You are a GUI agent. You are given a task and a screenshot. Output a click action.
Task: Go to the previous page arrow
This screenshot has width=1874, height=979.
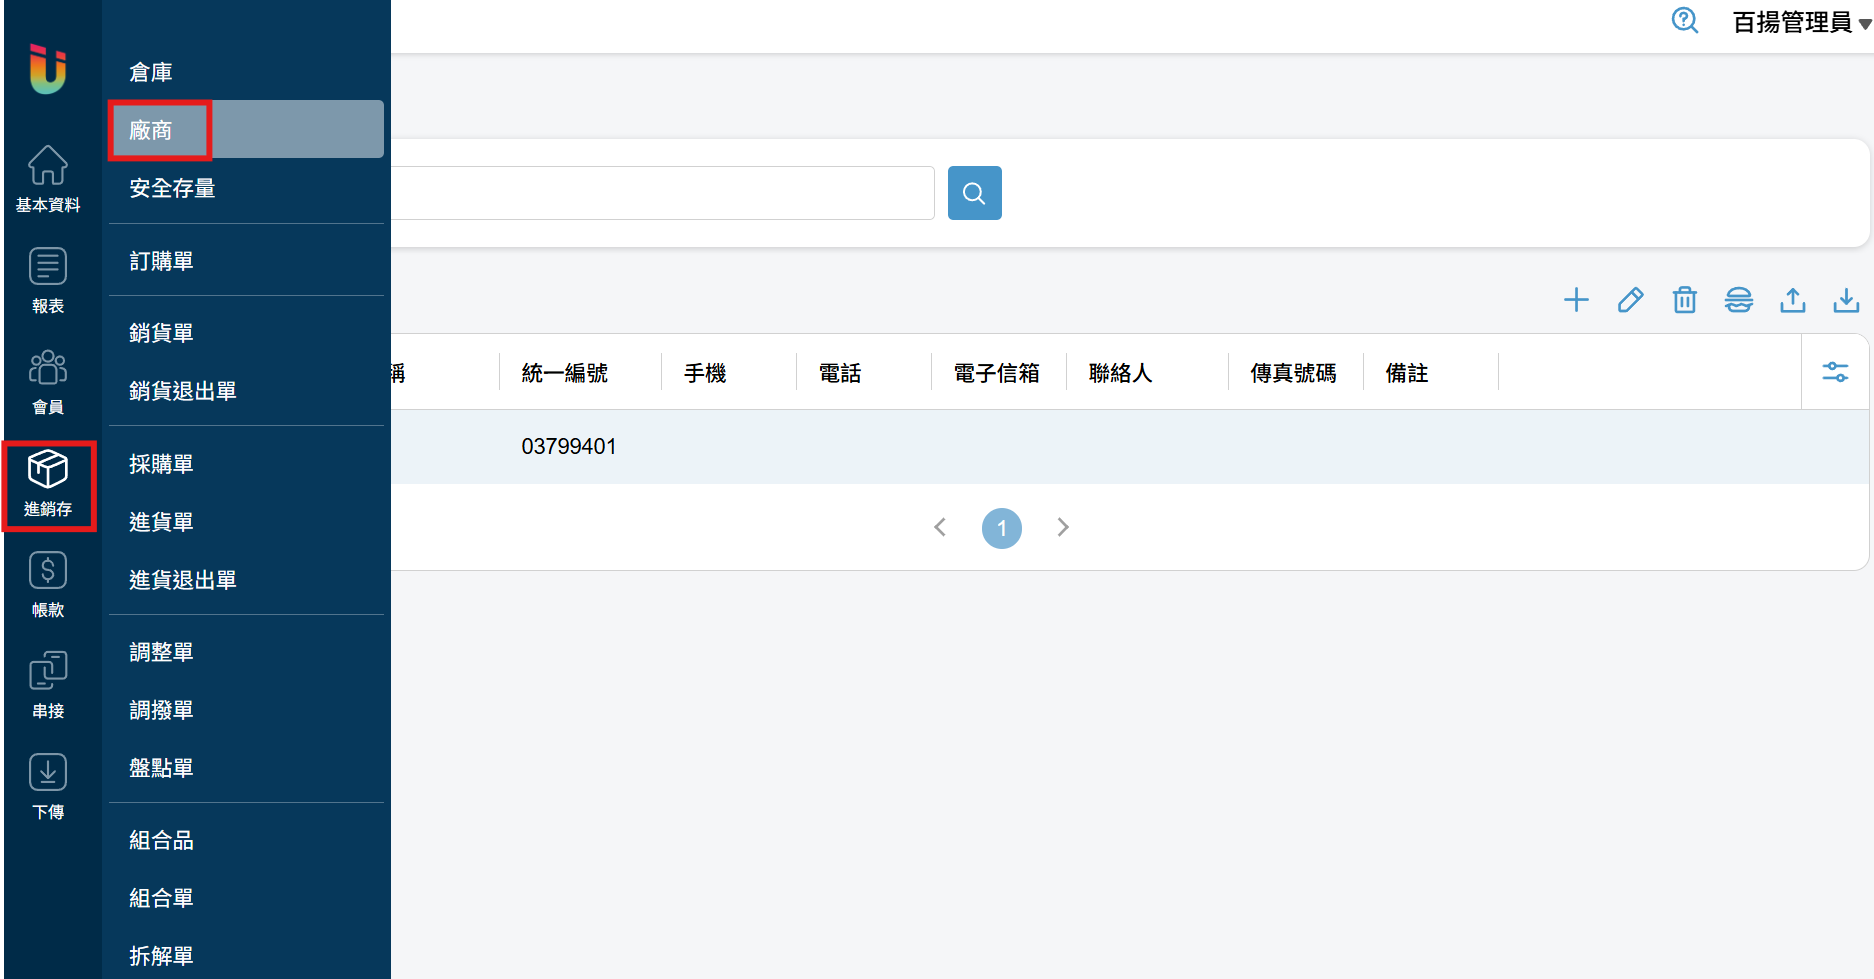click(x=940, y=527)
